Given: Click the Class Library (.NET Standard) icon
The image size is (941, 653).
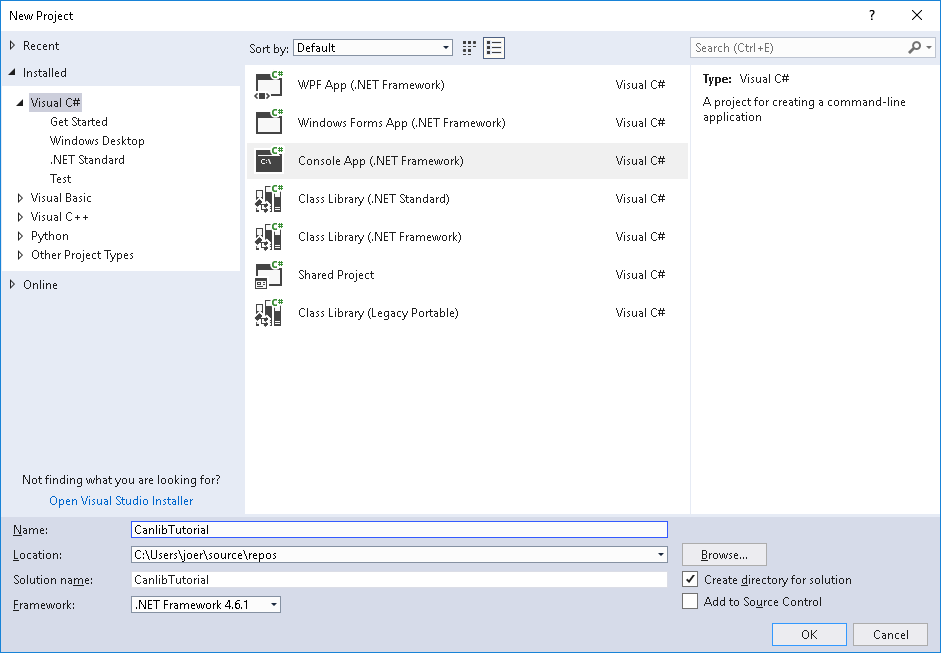Looking at the screenshot, I should 268,199.
